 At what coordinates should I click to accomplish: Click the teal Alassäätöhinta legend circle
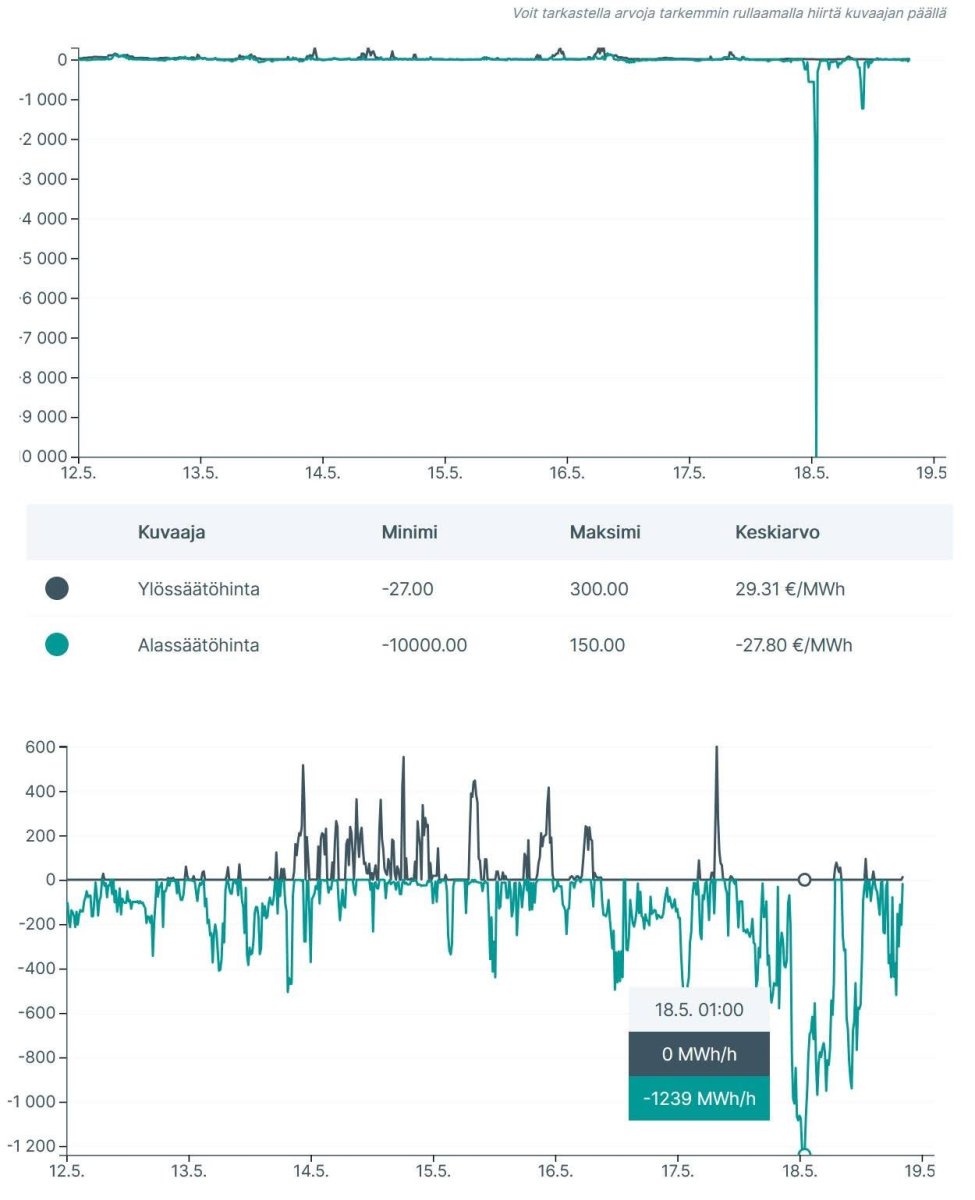tap(57, 645)
